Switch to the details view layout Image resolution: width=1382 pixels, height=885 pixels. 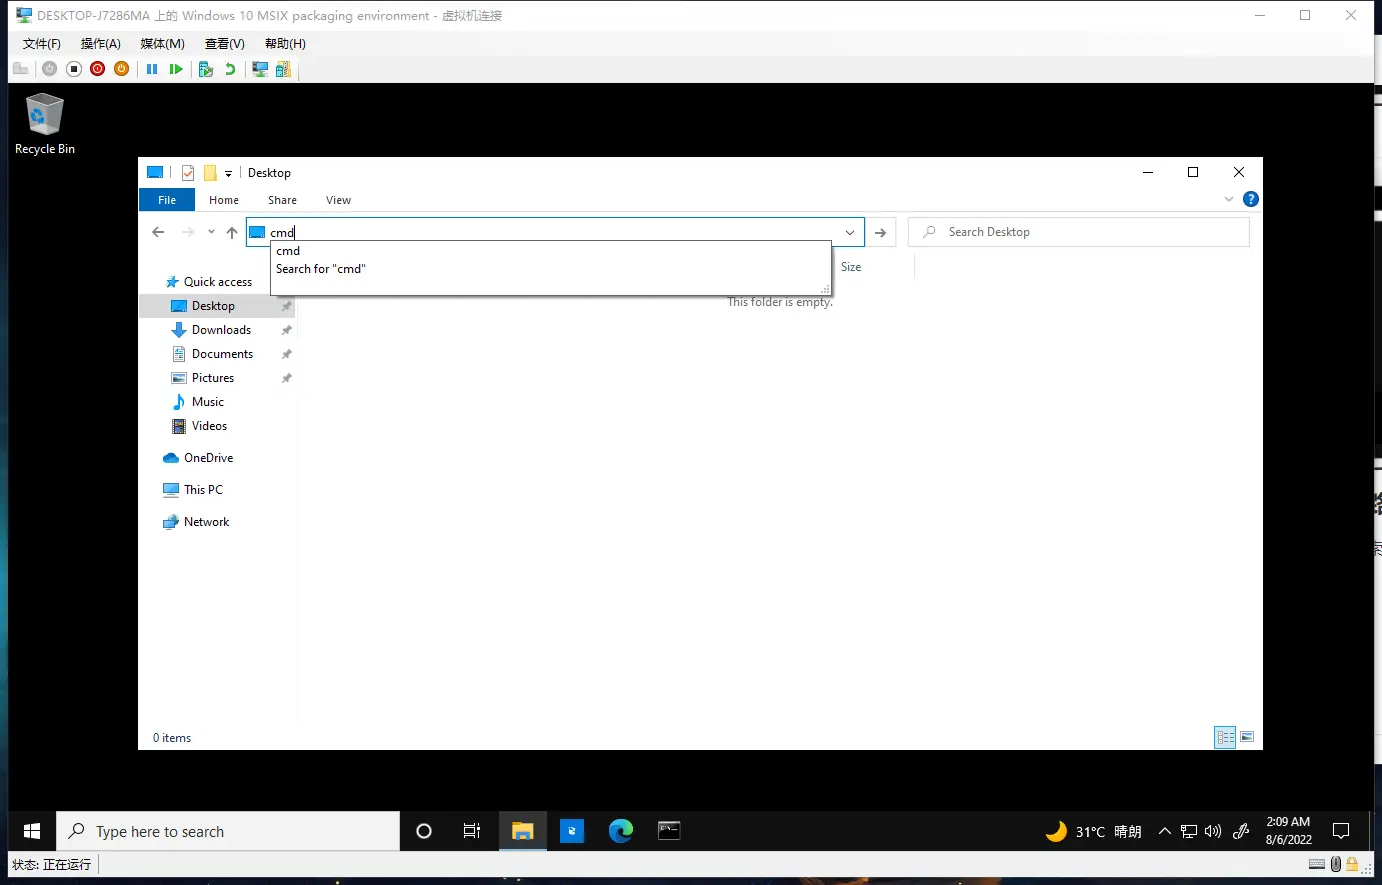coord(1225,738)
